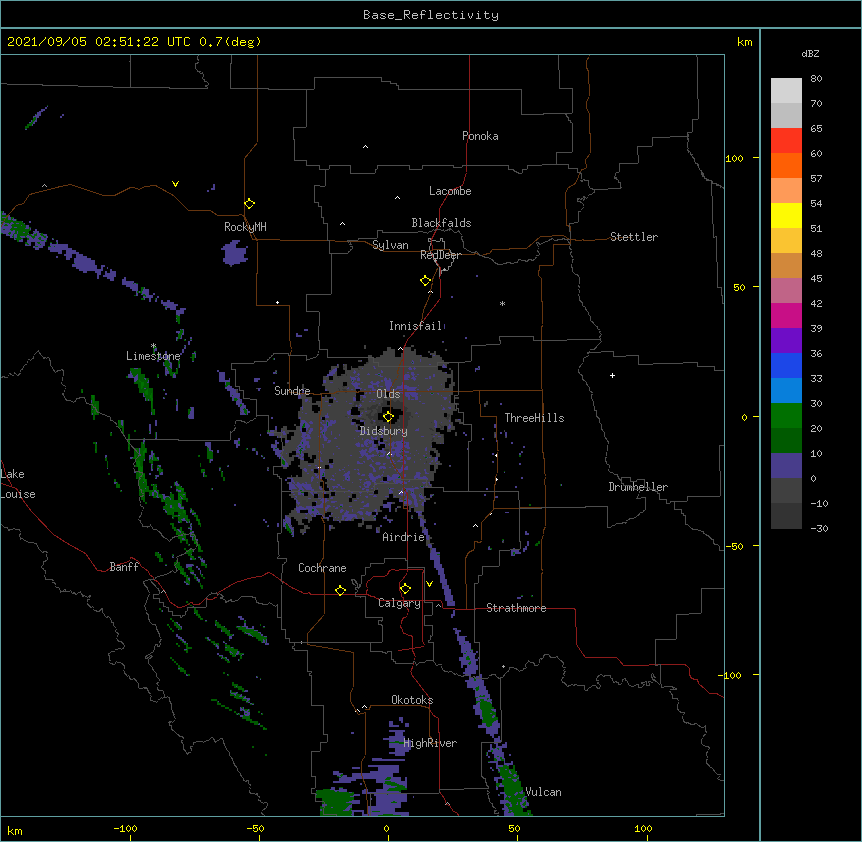Click the Blackfalds city label
The width and height of the screenshot is (862, 842).
tap(441, 223)
